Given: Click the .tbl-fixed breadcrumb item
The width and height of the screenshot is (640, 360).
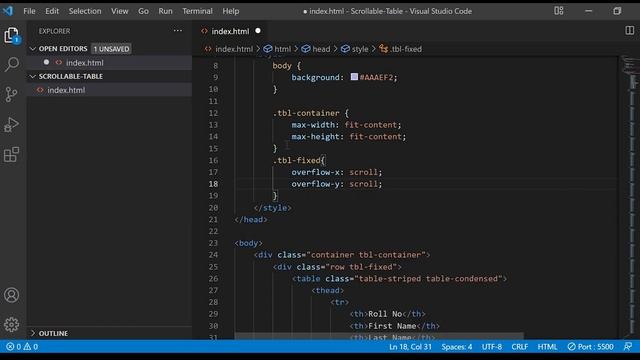Looking at the screenshot, I should (x=400, y=49).
